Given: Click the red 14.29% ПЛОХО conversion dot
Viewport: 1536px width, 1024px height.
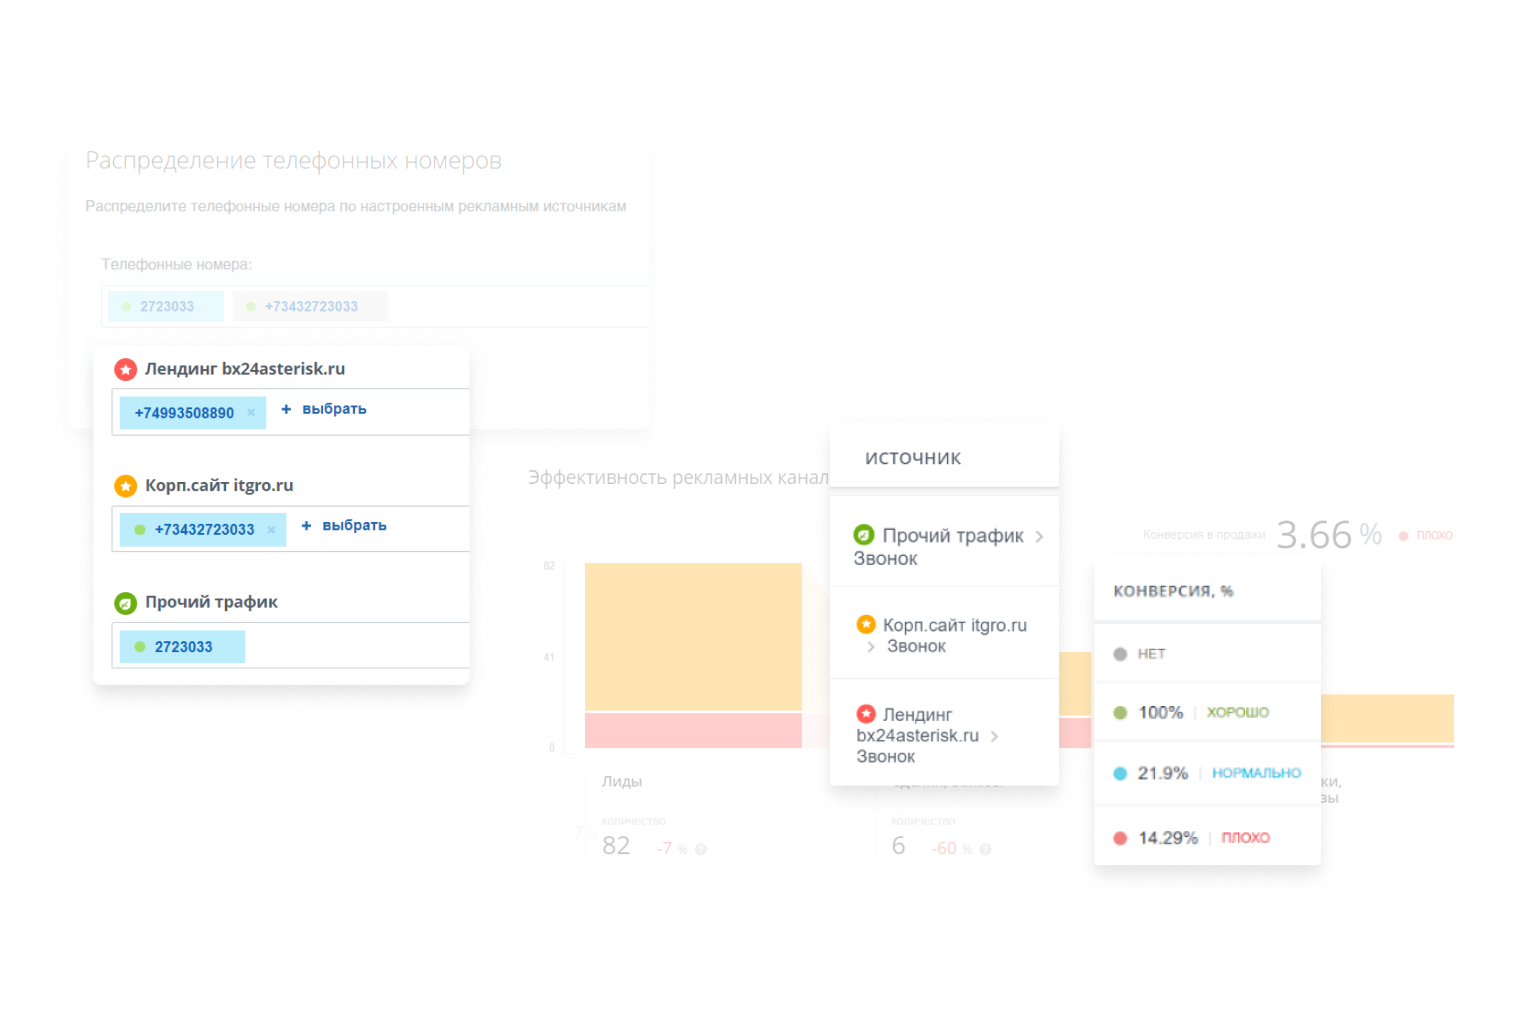Looking at the screenshot, I should click(1120, 838).
